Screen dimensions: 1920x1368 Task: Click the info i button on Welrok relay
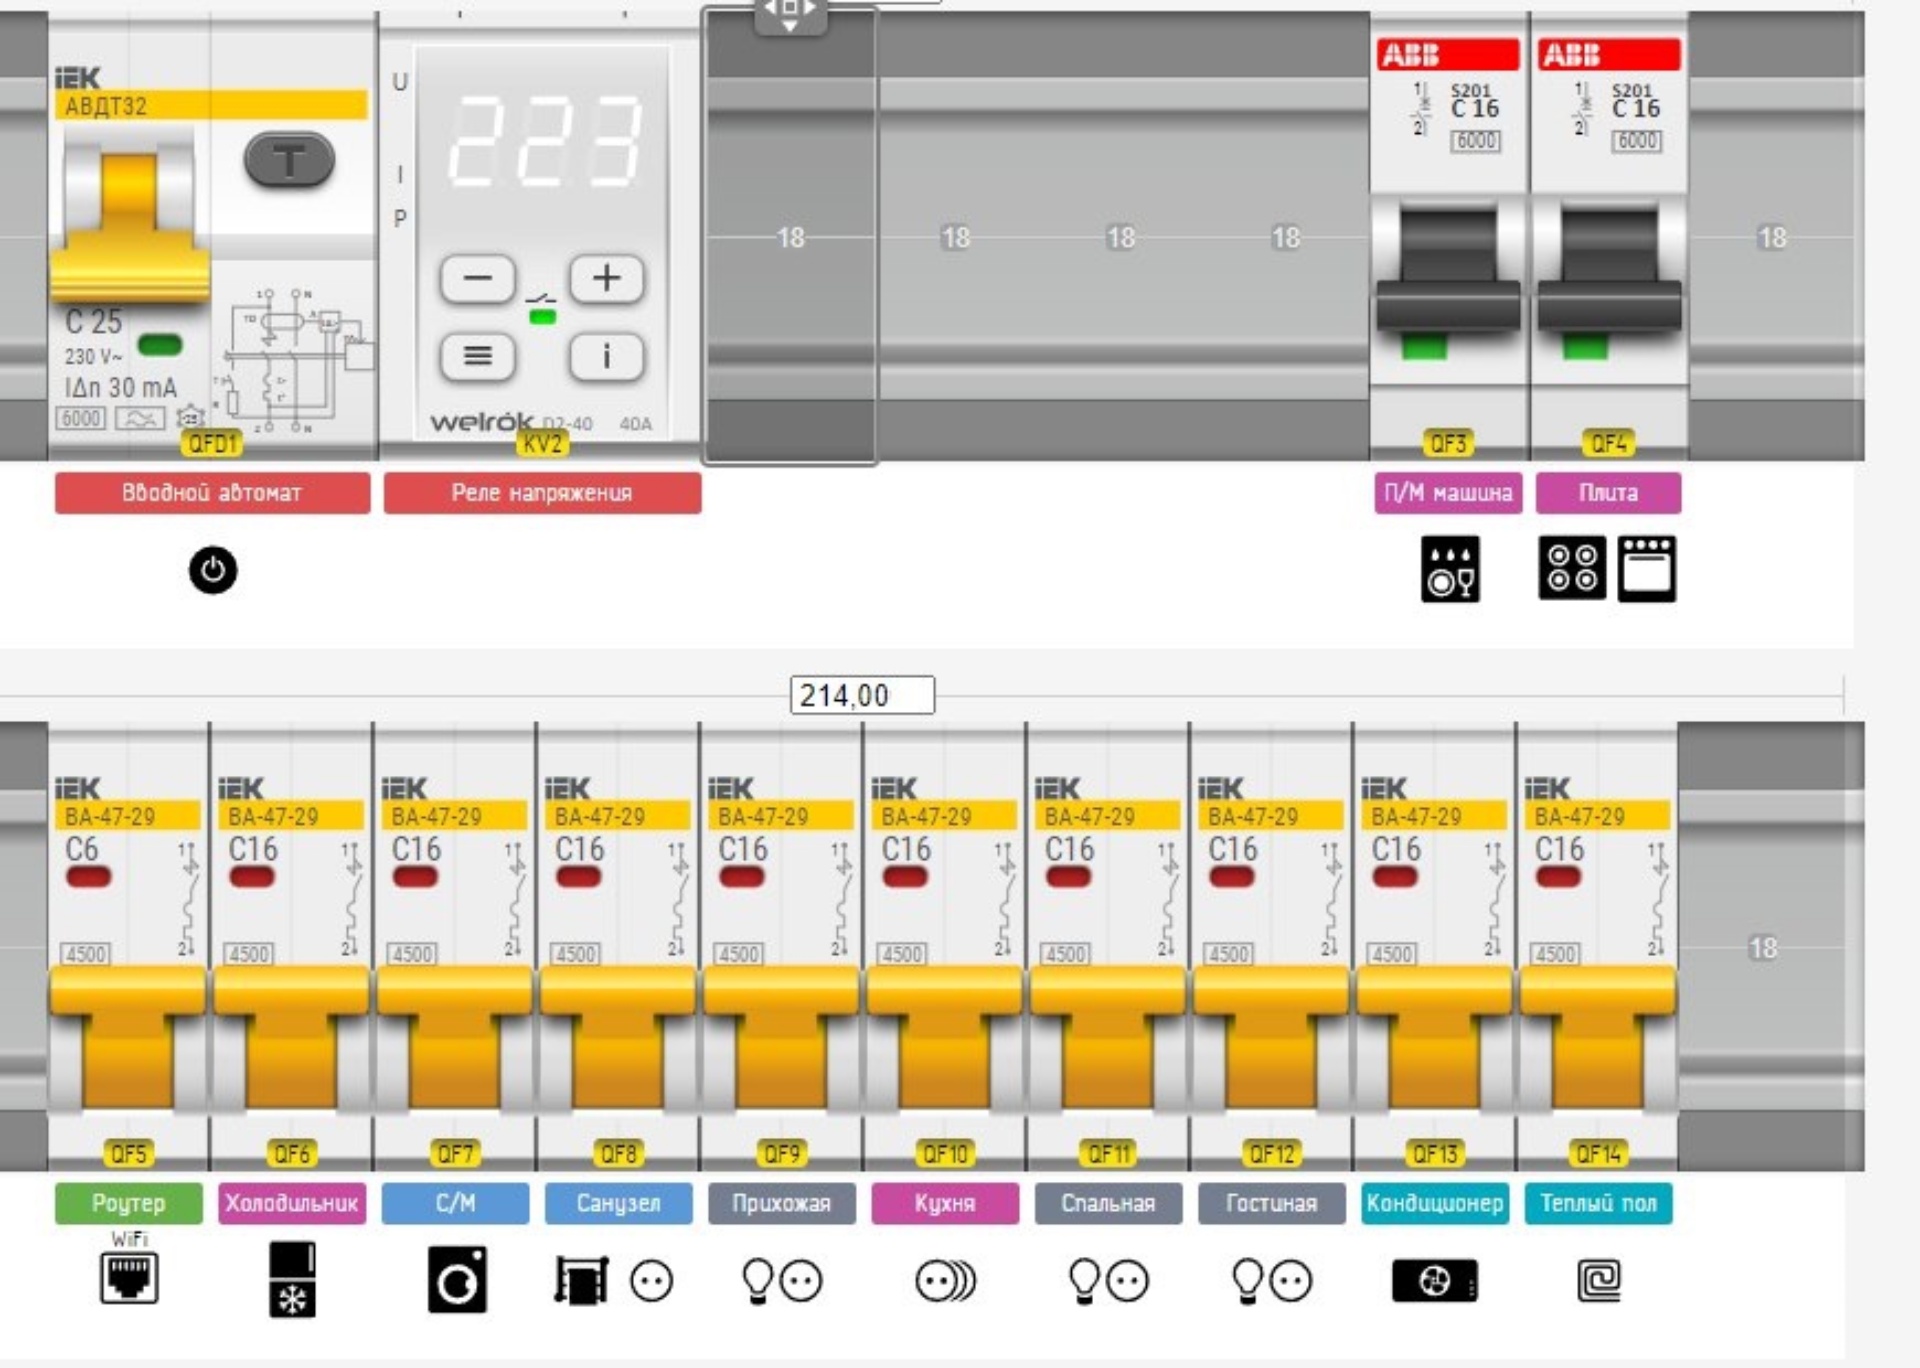pyautogui.click(x=607, y=356)
